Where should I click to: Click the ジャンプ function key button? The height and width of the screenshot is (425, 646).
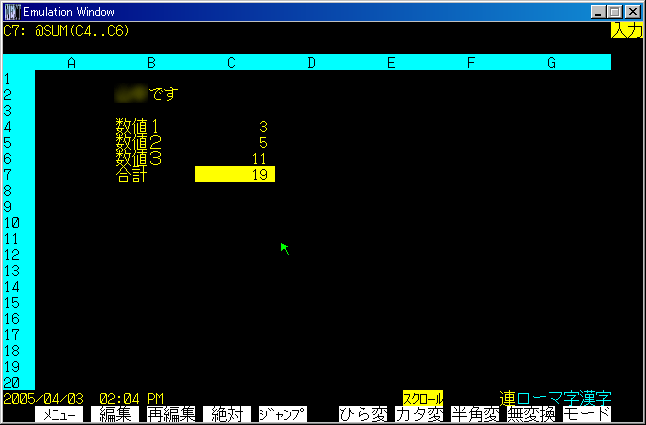283,414
